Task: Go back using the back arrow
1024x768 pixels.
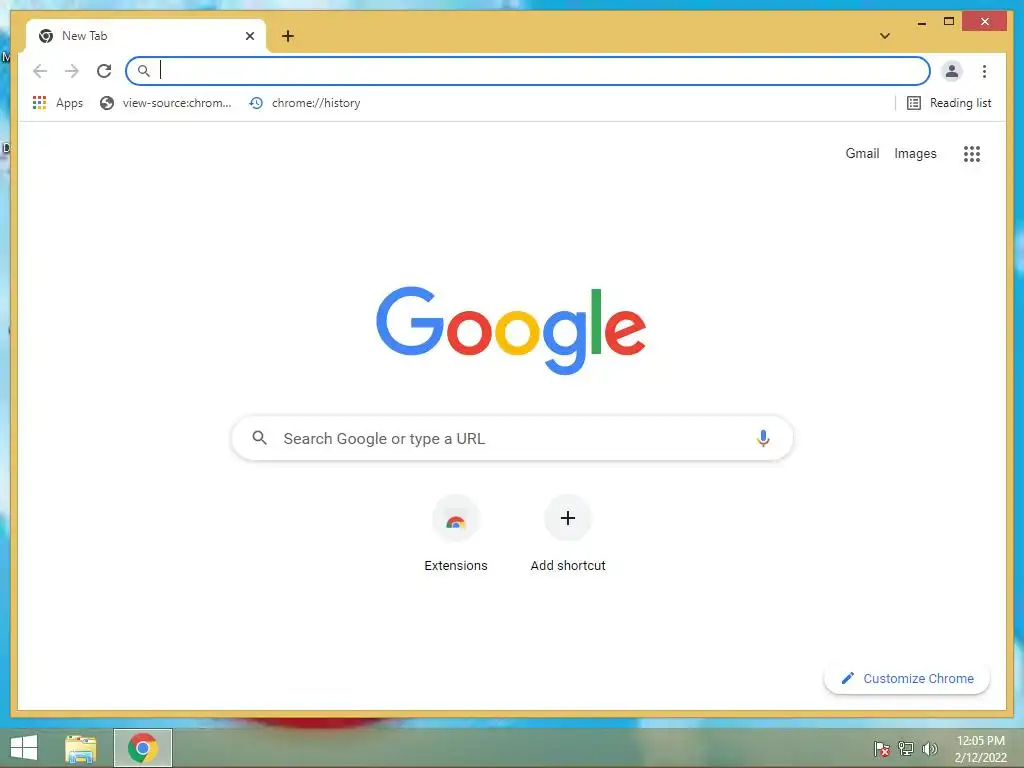Action: click(40, 71)
